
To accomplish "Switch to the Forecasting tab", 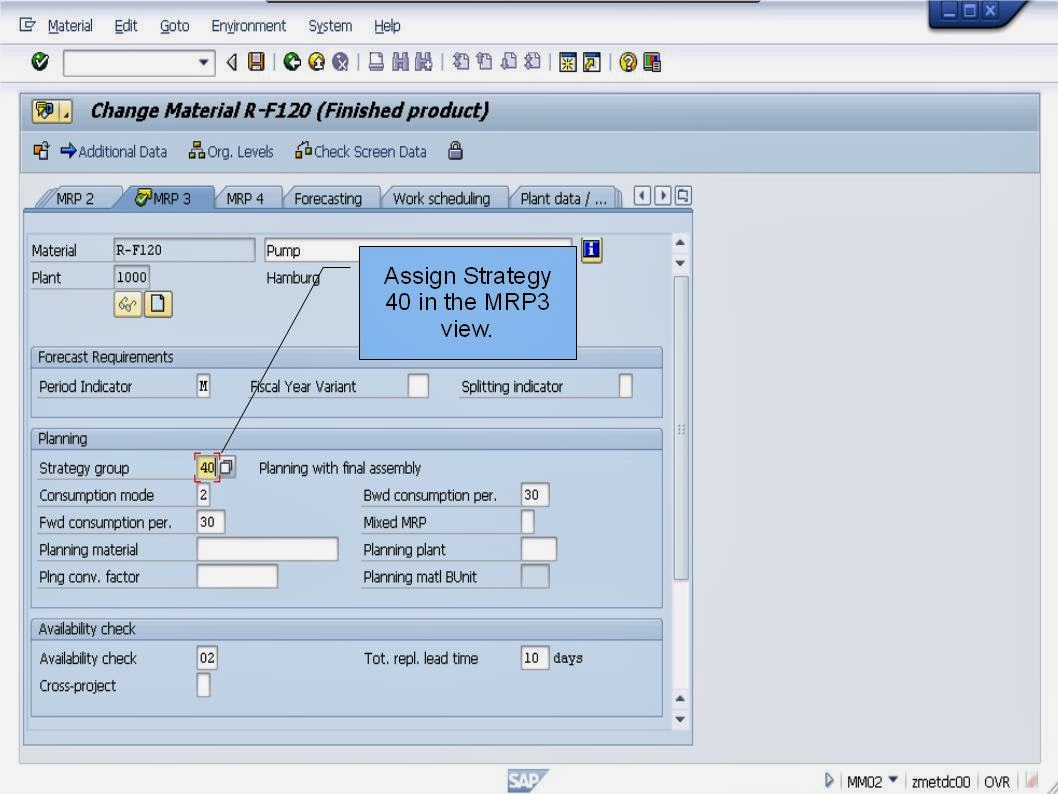I will (x=331, y=197).
